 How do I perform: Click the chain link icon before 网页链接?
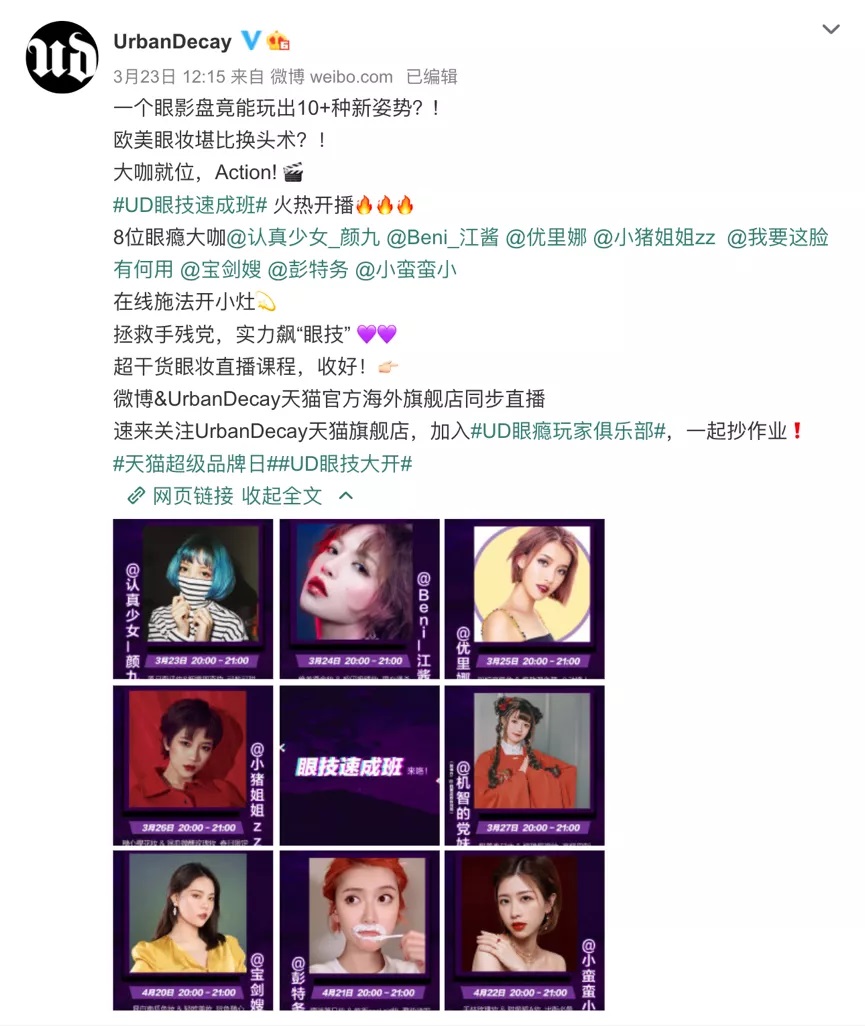[135, 496]
